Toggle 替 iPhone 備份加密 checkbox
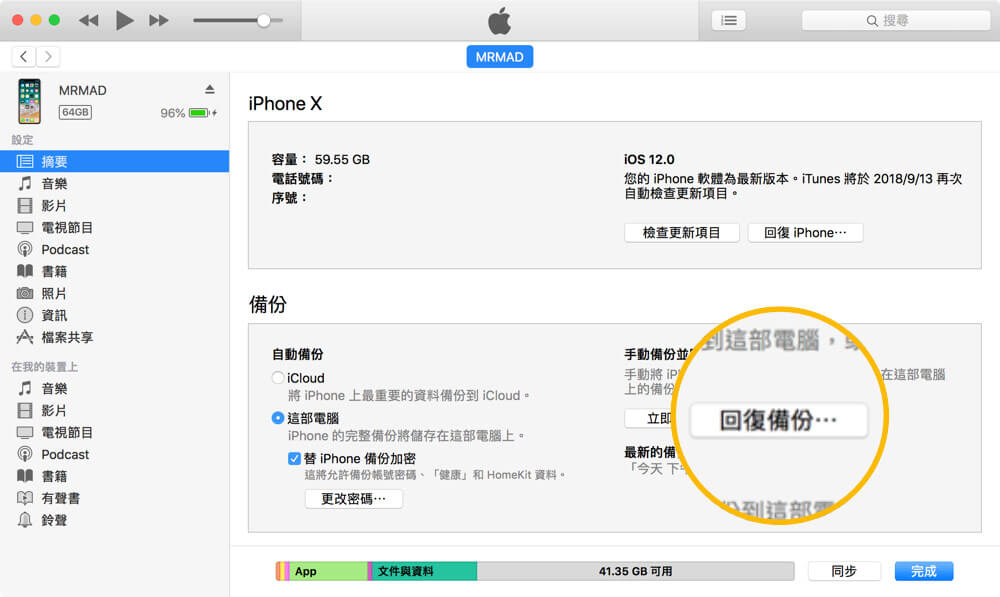The width and height of the screenshot is (1000, 597). pos(294,459)
